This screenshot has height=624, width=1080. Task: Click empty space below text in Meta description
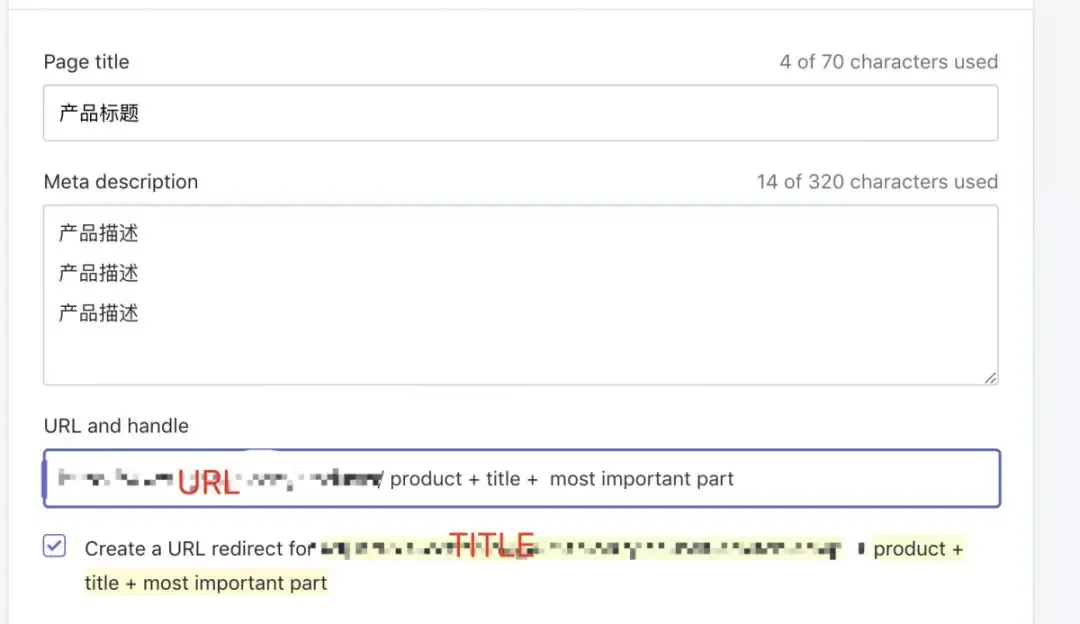click(x=521, y=355)
